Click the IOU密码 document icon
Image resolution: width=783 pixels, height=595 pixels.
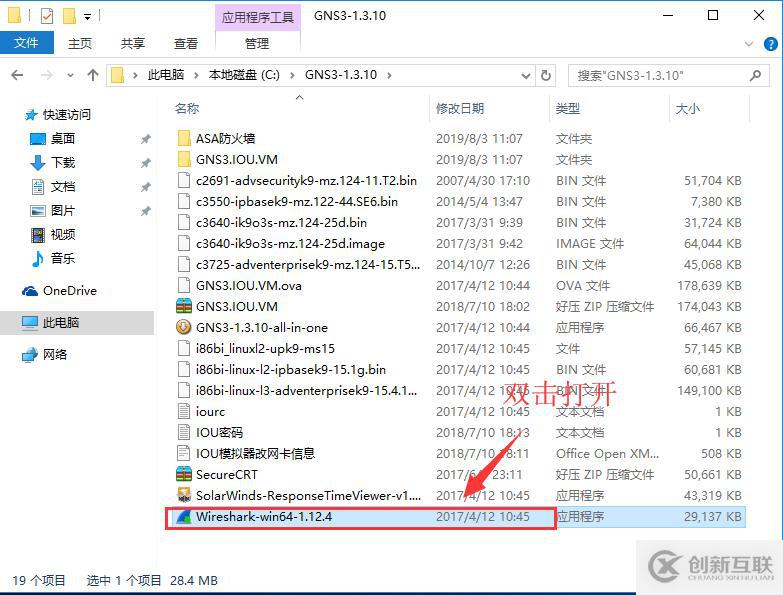[184, 432]
